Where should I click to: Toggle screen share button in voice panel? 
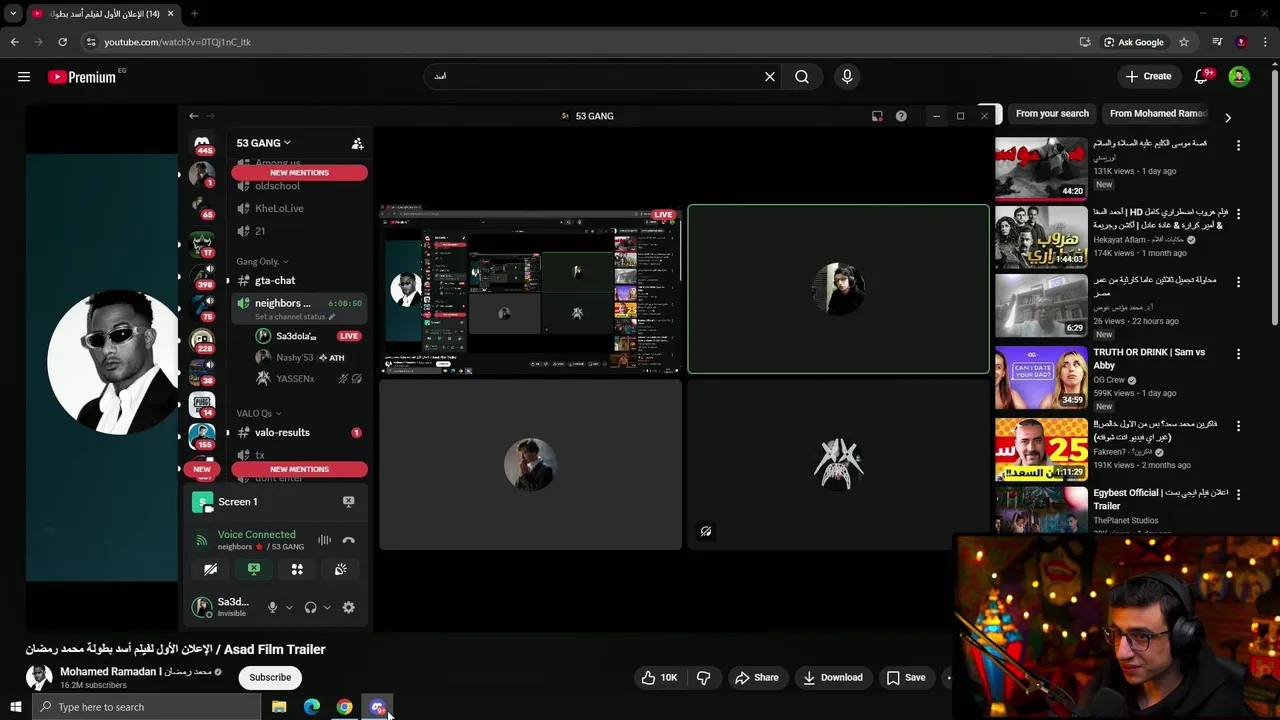(254, 569)
